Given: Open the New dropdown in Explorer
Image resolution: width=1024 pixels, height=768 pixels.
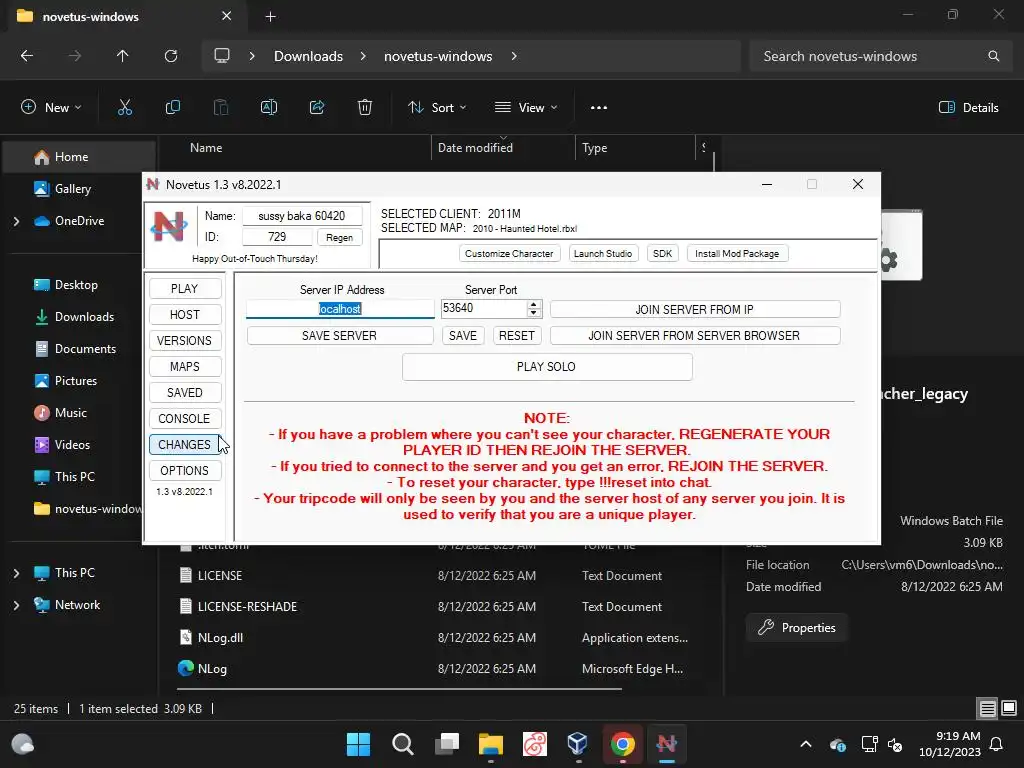Looking at the screenshot, I should click(52, 108).
